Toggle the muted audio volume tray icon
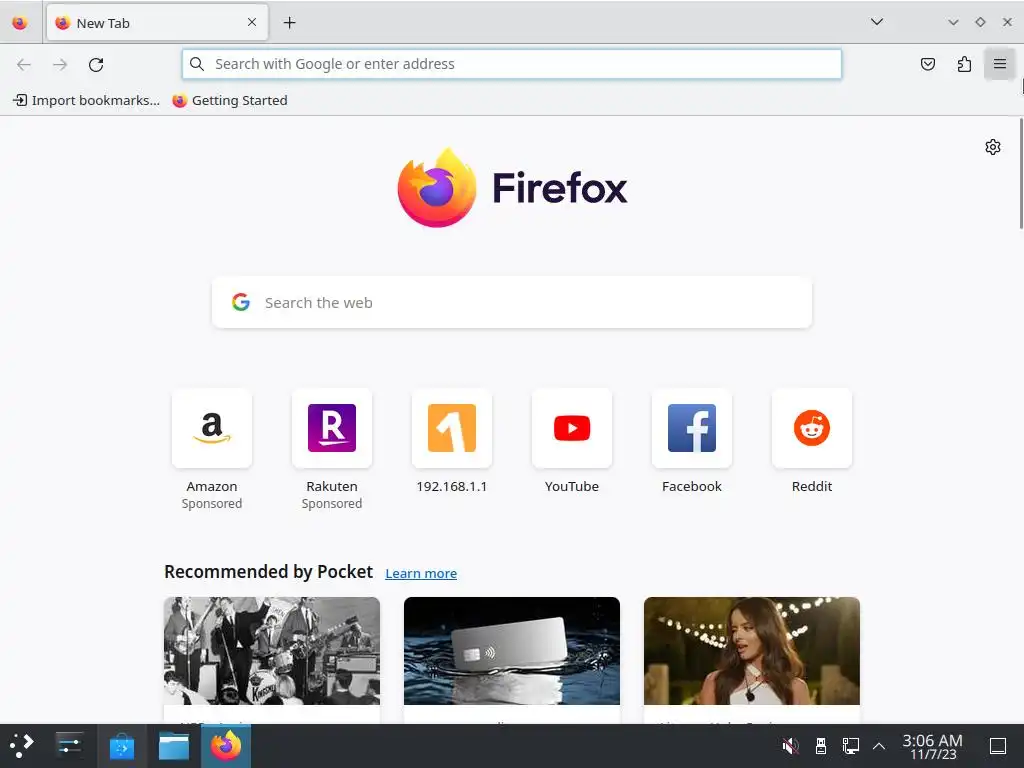Screen dimensions: 1024x768 pyautogui.click(x=790, y=746)
